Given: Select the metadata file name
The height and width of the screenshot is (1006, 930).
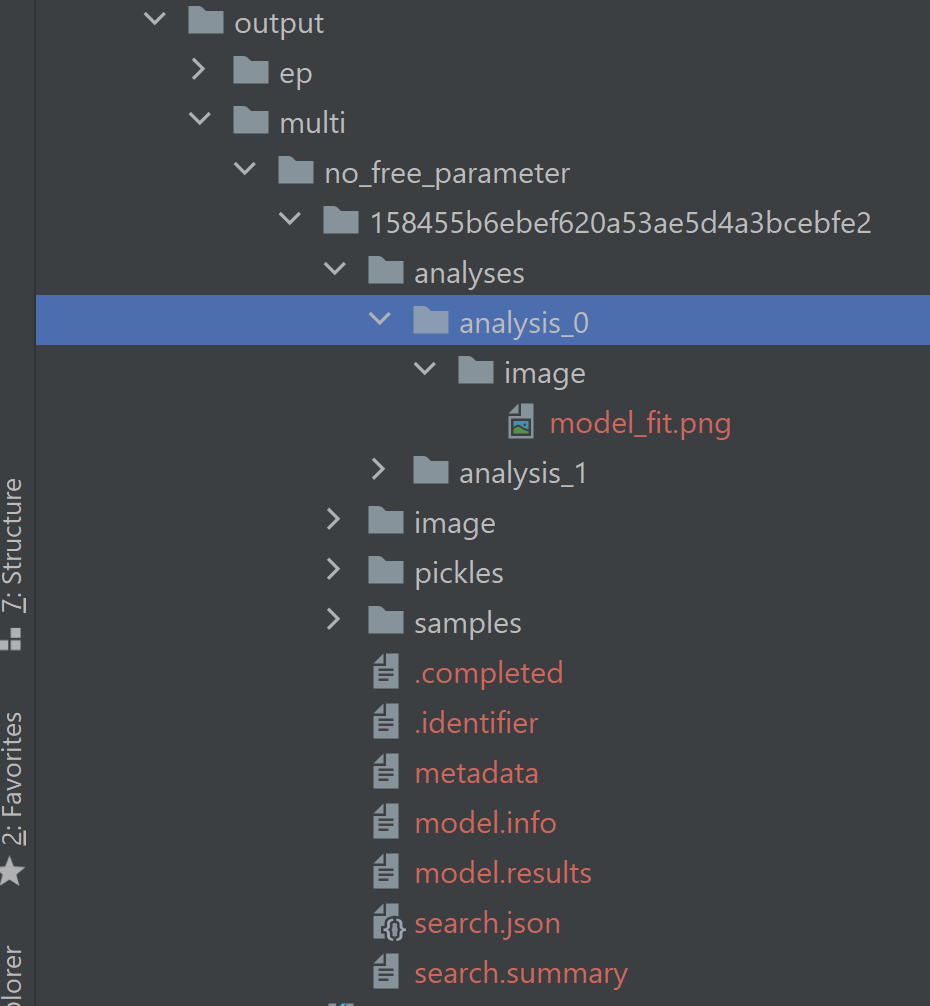Looking at the screenshot, I should coord(476,773).
